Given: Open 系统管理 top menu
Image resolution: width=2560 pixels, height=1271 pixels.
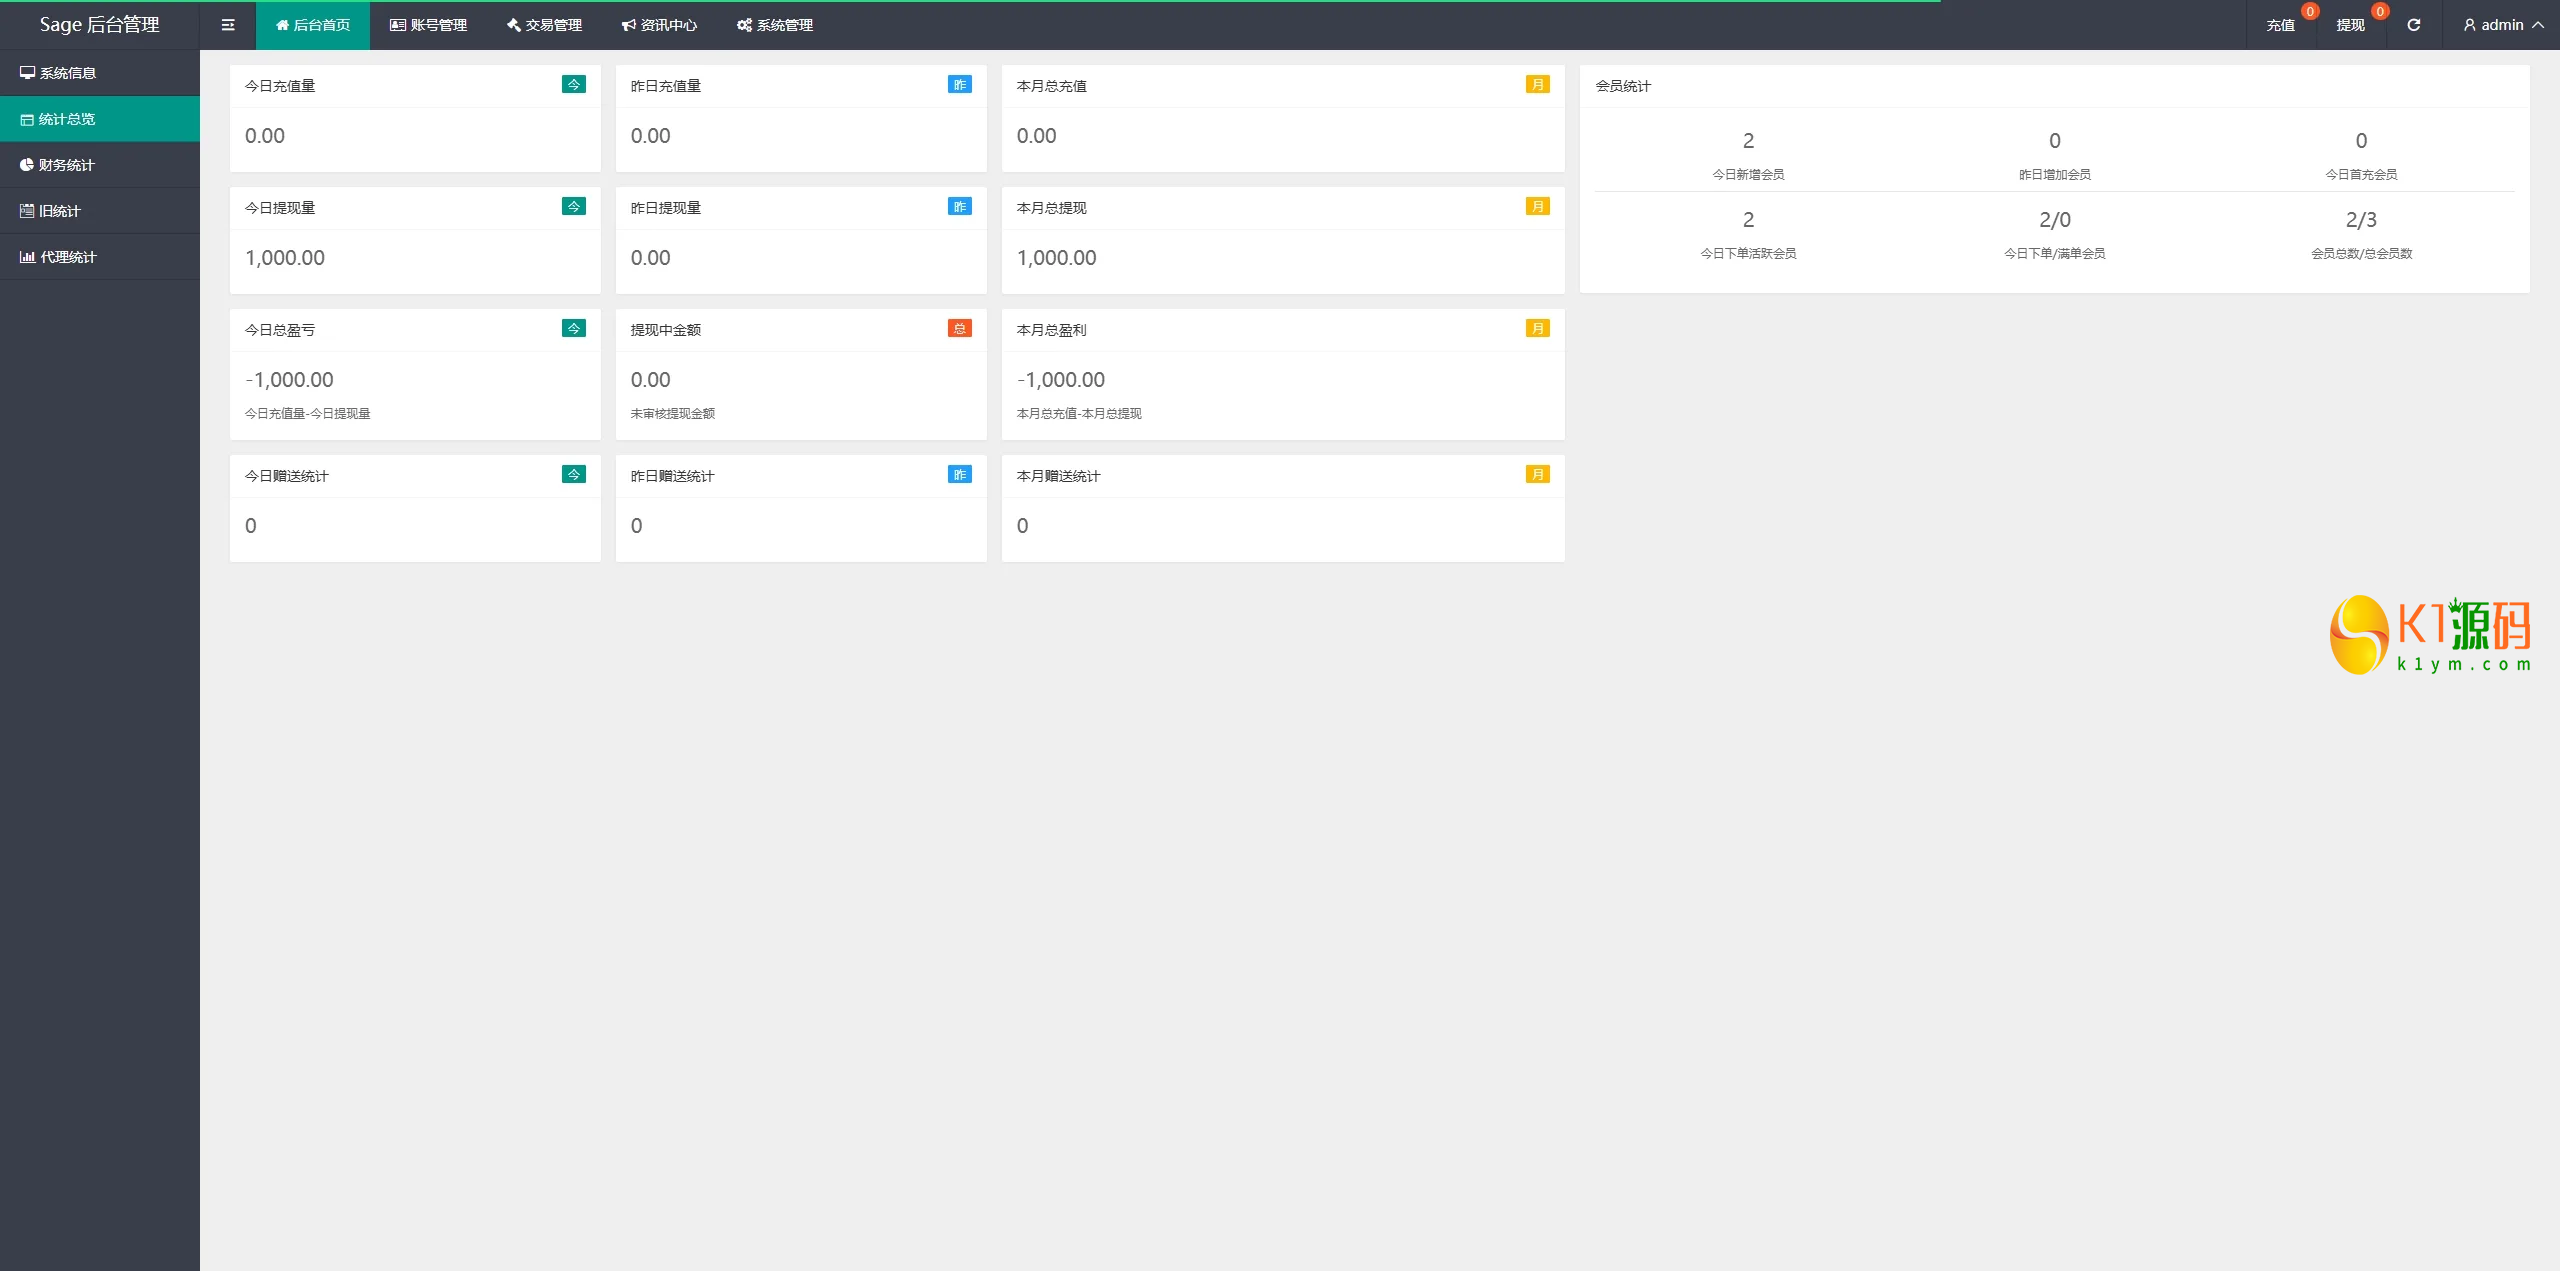Looking at the screenshot, I should pos(775,25).
